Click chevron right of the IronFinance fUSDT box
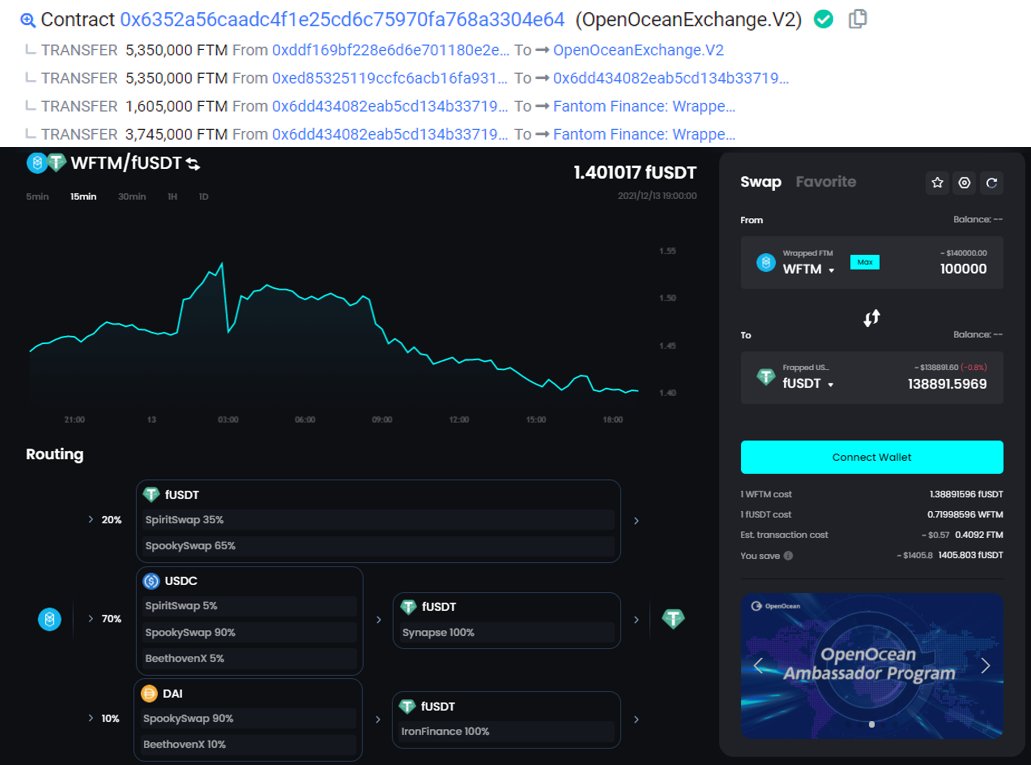Viewport: 1031px width, 765px height. pos(636,720)
